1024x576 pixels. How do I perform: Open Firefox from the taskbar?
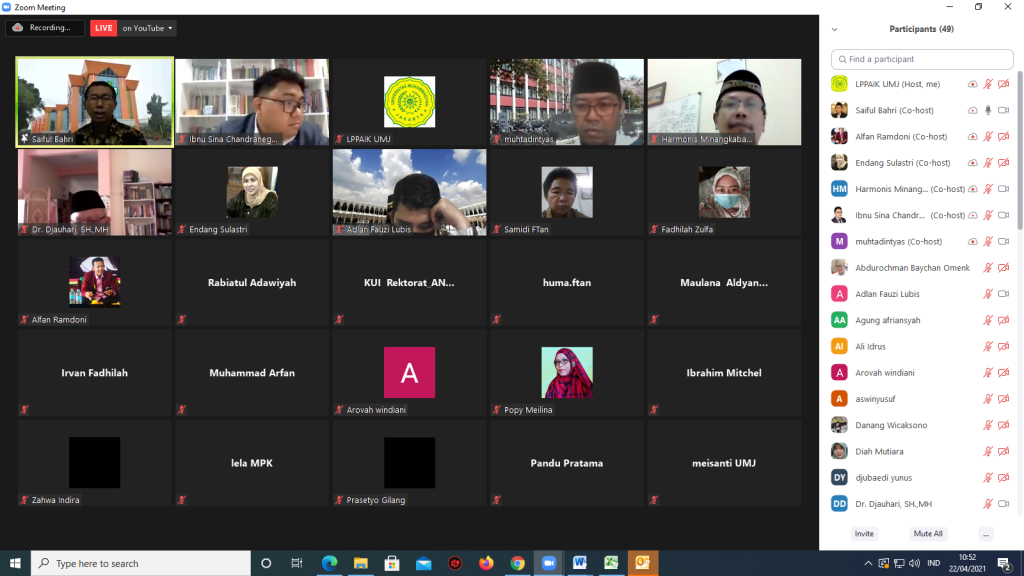pyautogui.click(x=486, y=563)
